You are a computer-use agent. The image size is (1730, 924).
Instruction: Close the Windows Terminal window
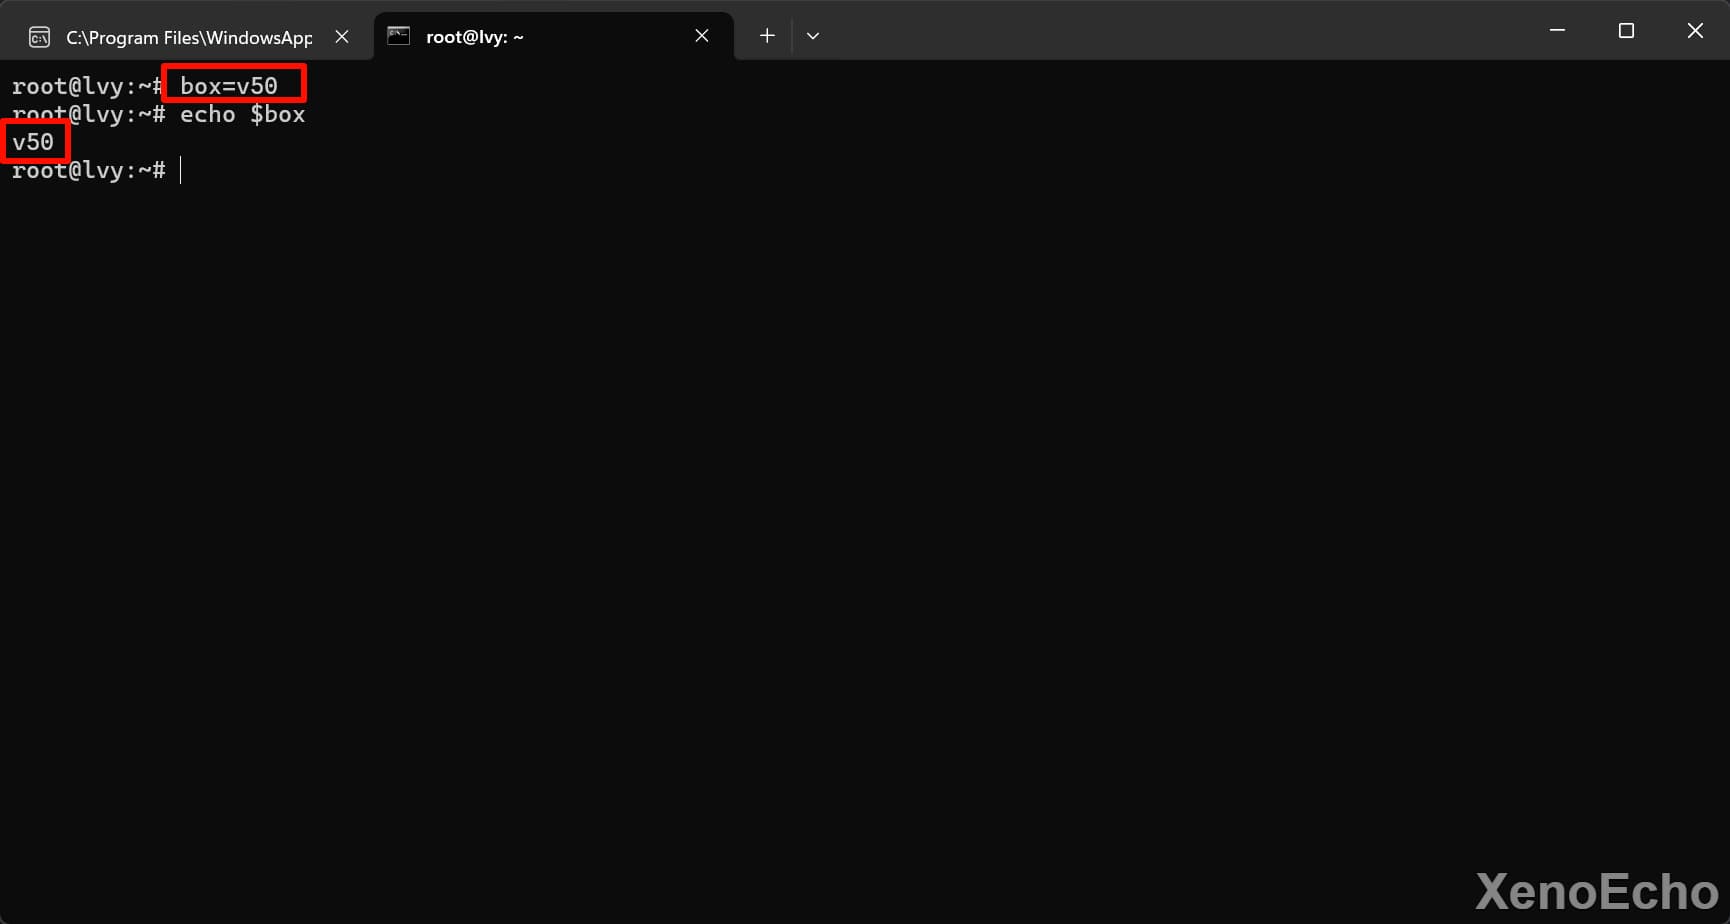click(1695, 31)
